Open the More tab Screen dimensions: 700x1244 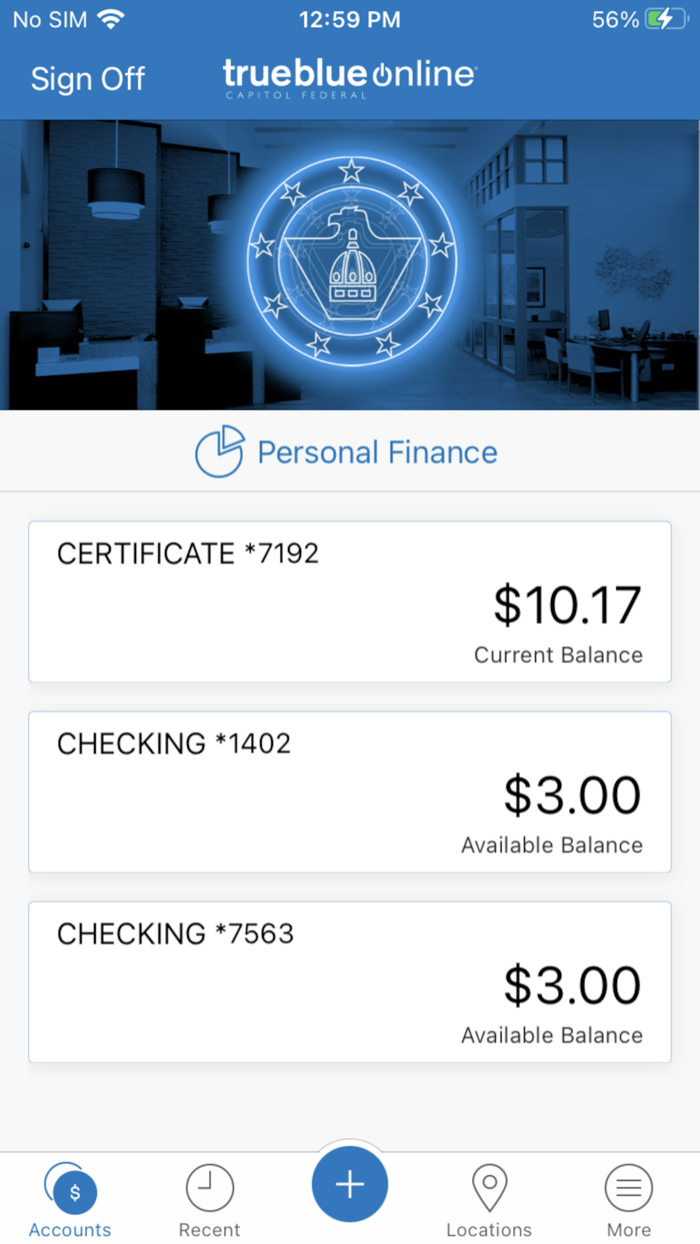coord(628,1200)
